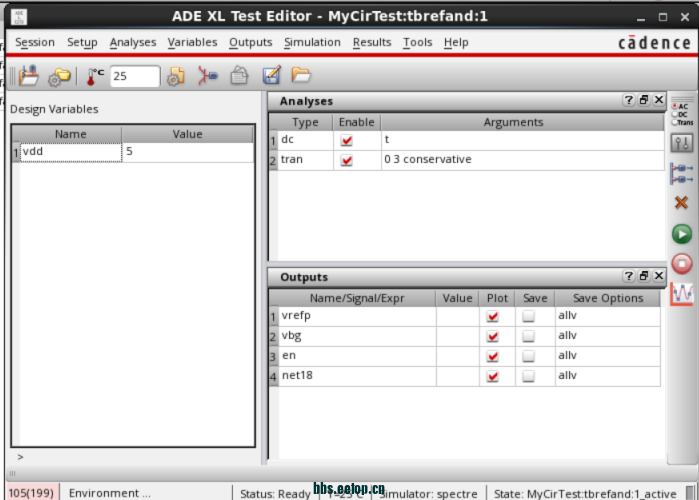Click the open results folder icon
Viewport: 699px width, 500px height.
click(x=301, y=74)
